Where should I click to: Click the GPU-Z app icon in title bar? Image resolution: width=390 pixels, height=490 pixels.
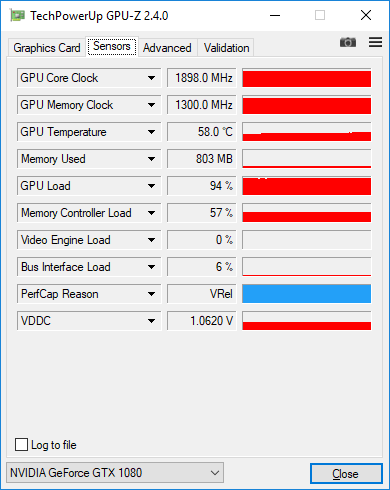click(17, 15)
